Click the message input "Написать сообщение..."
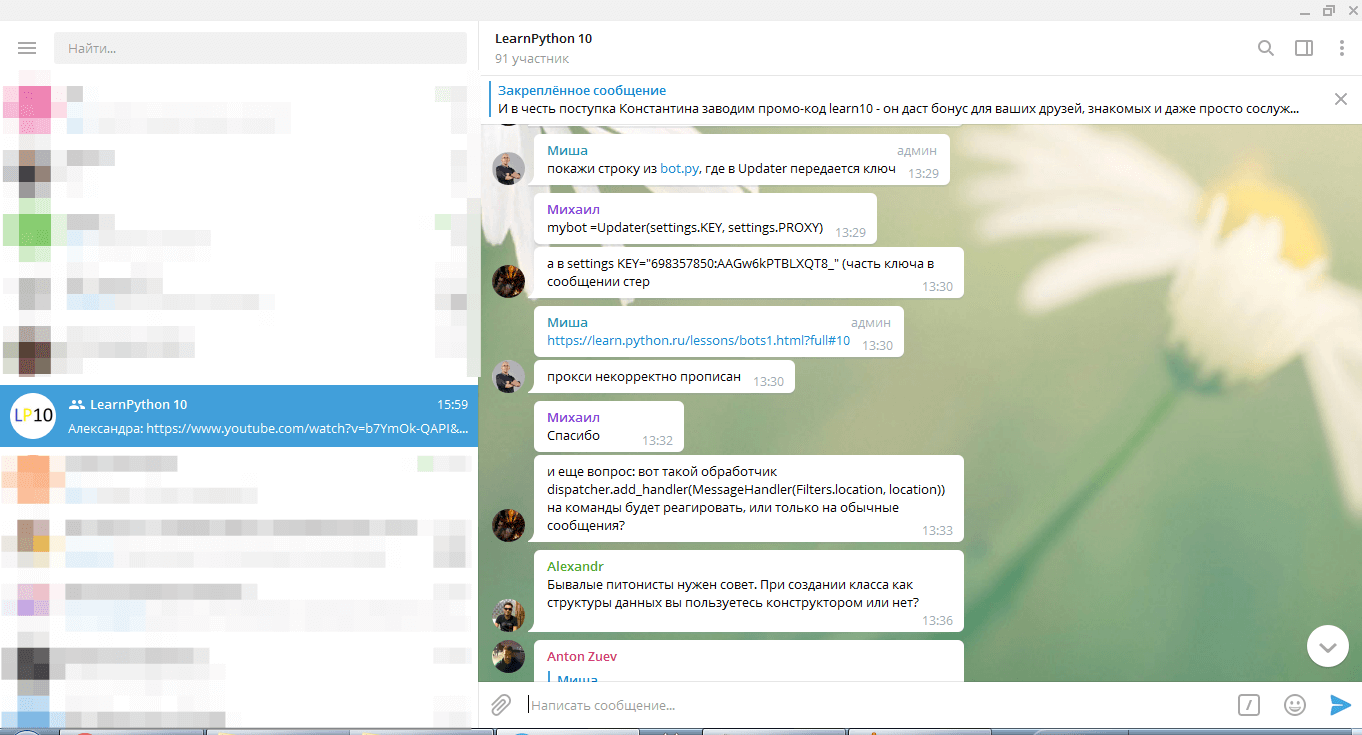 [x=875, y=705]
